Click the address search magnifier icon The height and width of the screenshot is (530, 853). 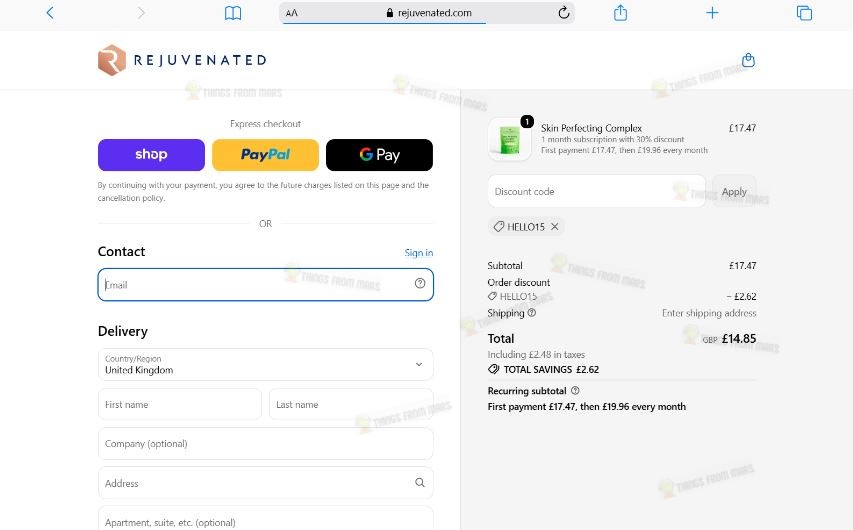pos(420,482)
